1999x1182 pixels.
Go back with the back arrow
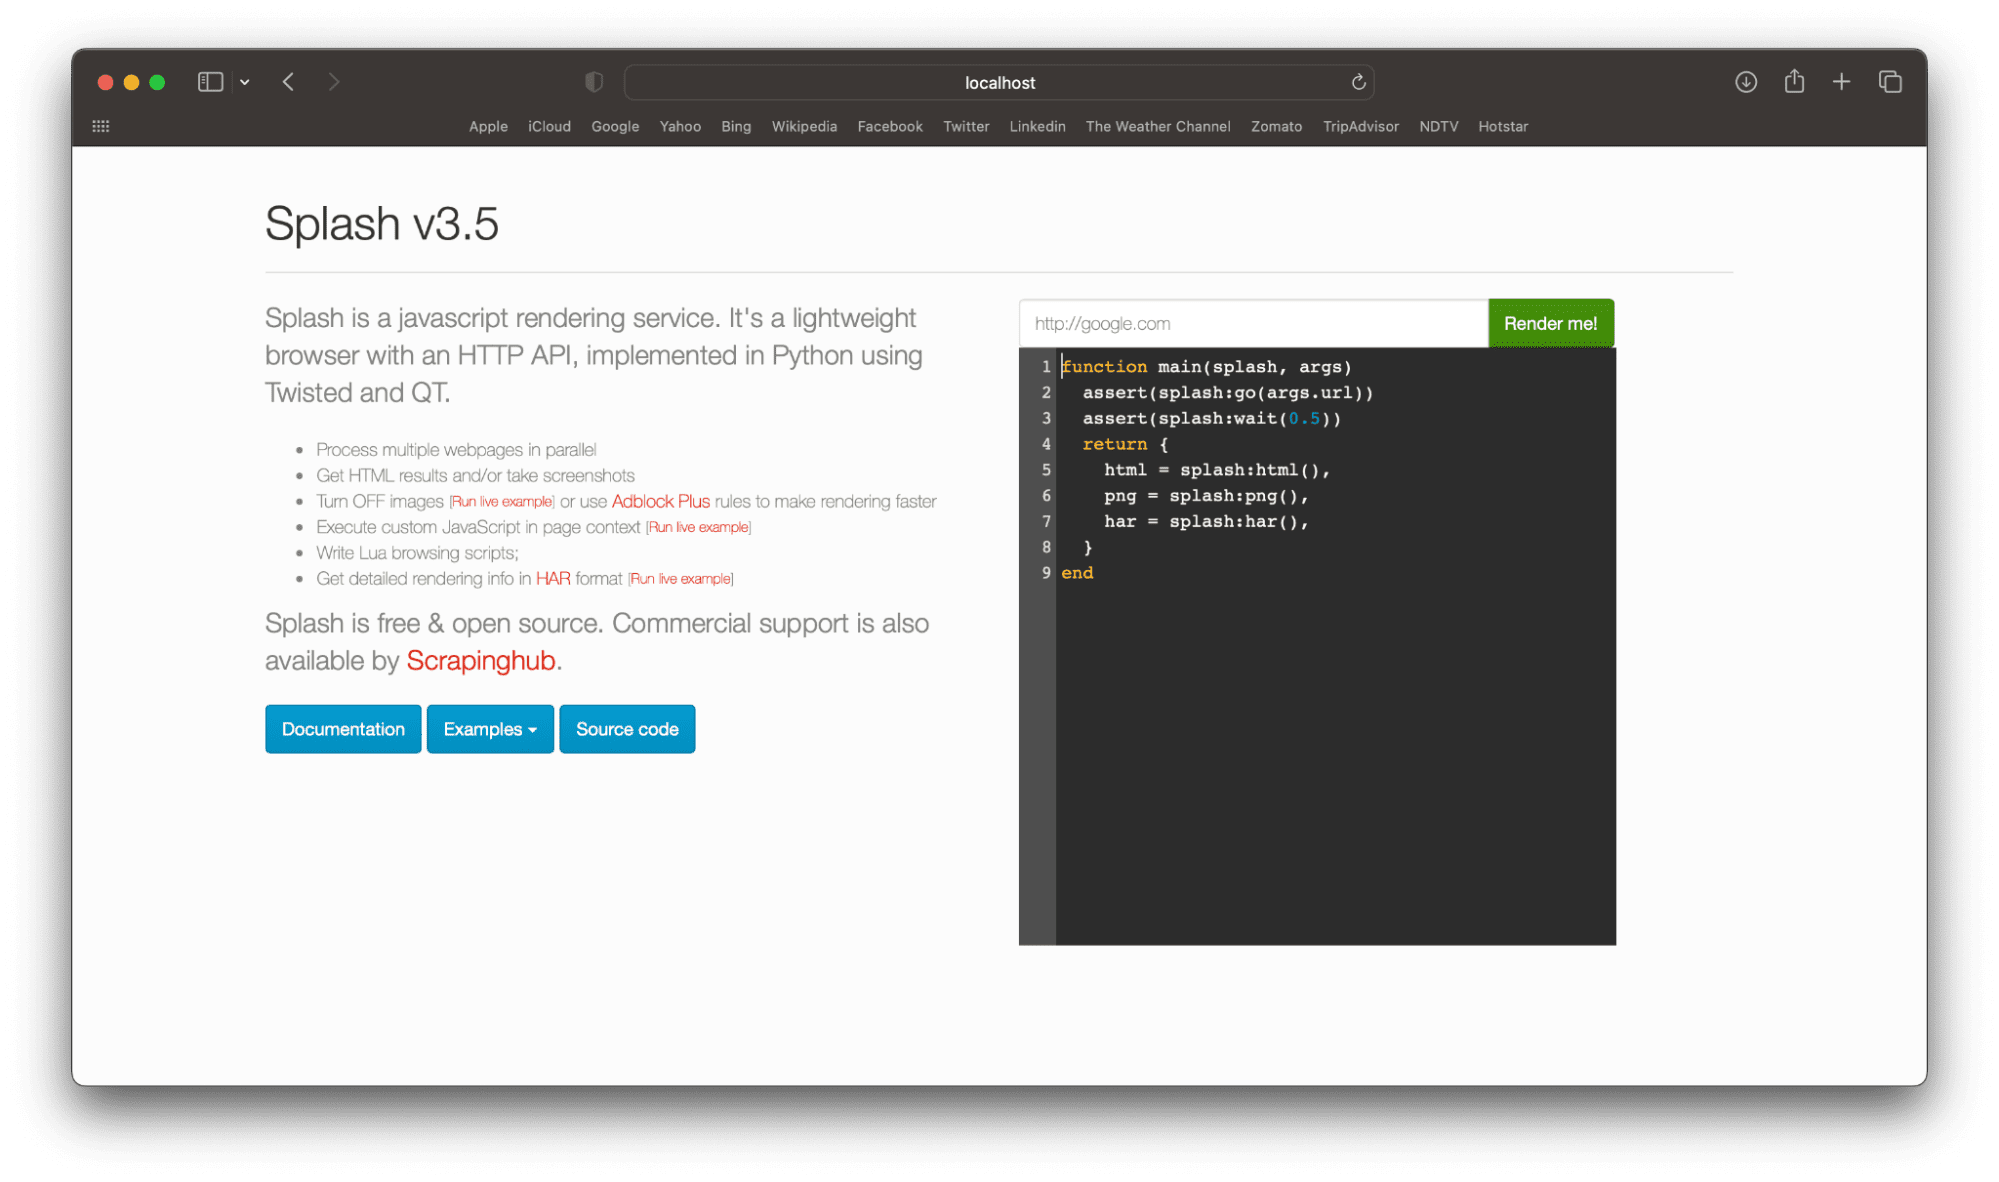click(x=288, y=82)
